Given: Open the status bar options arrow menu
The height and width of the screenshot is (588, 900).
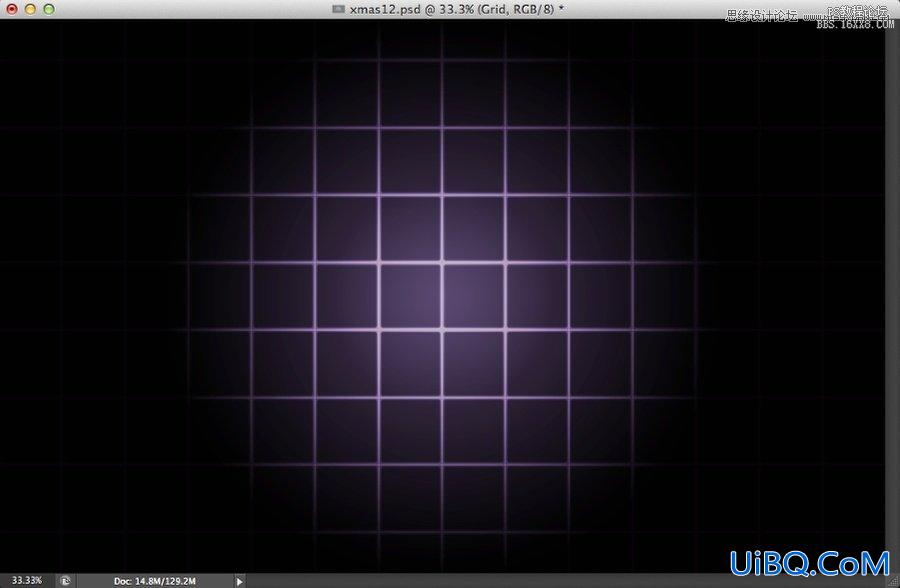Looking at the screenshot, I should click(239, 581).
